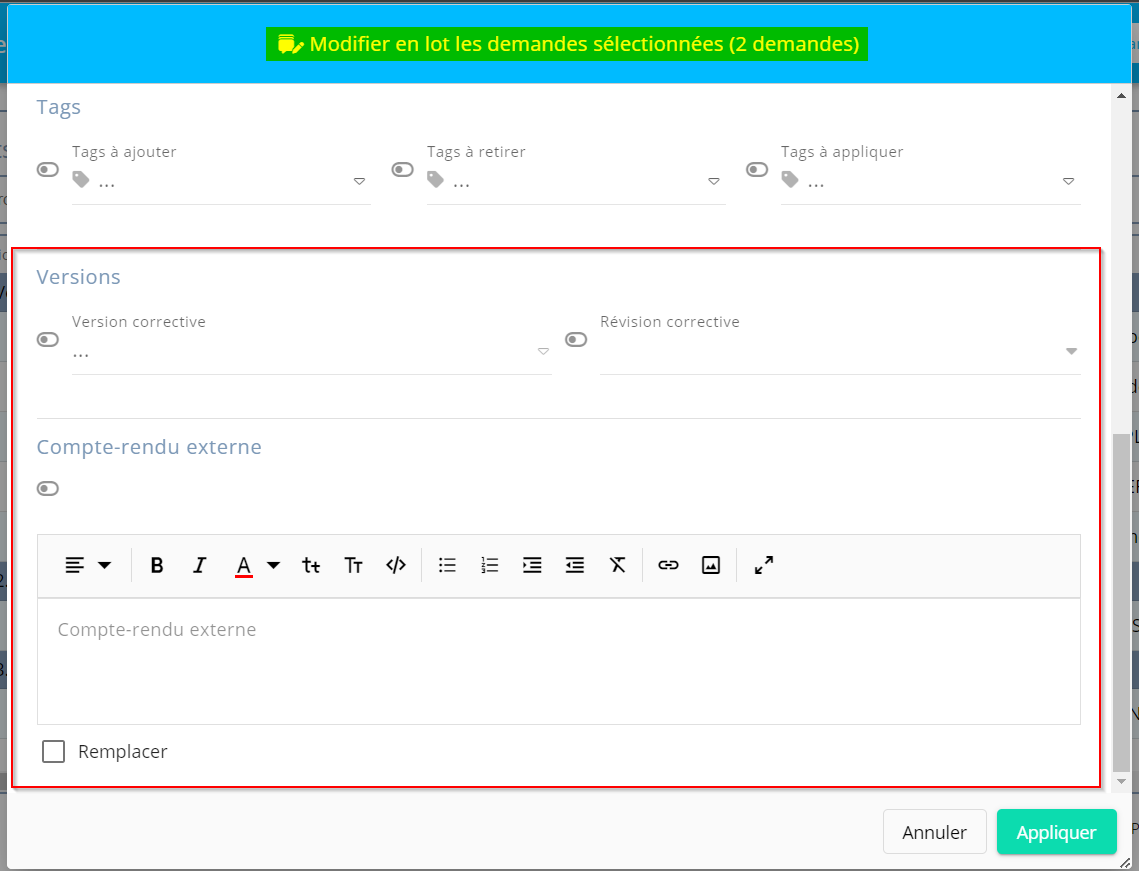This screenshot has height=871, width=1139.
Task: Toggle bold formatting in editor
Action: 156,565
